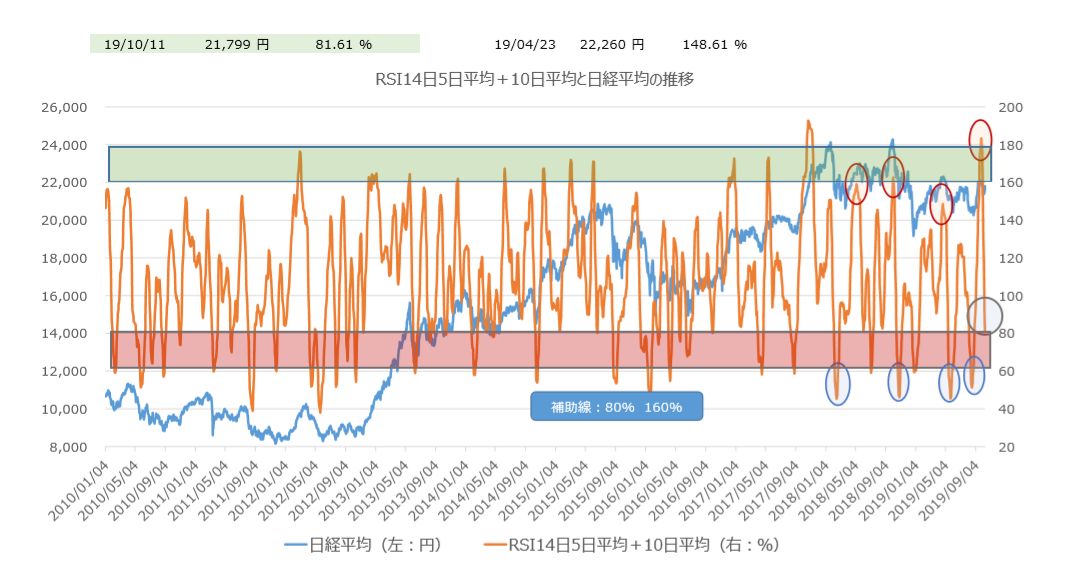Click the left axis label 8,000

[68, 448]
